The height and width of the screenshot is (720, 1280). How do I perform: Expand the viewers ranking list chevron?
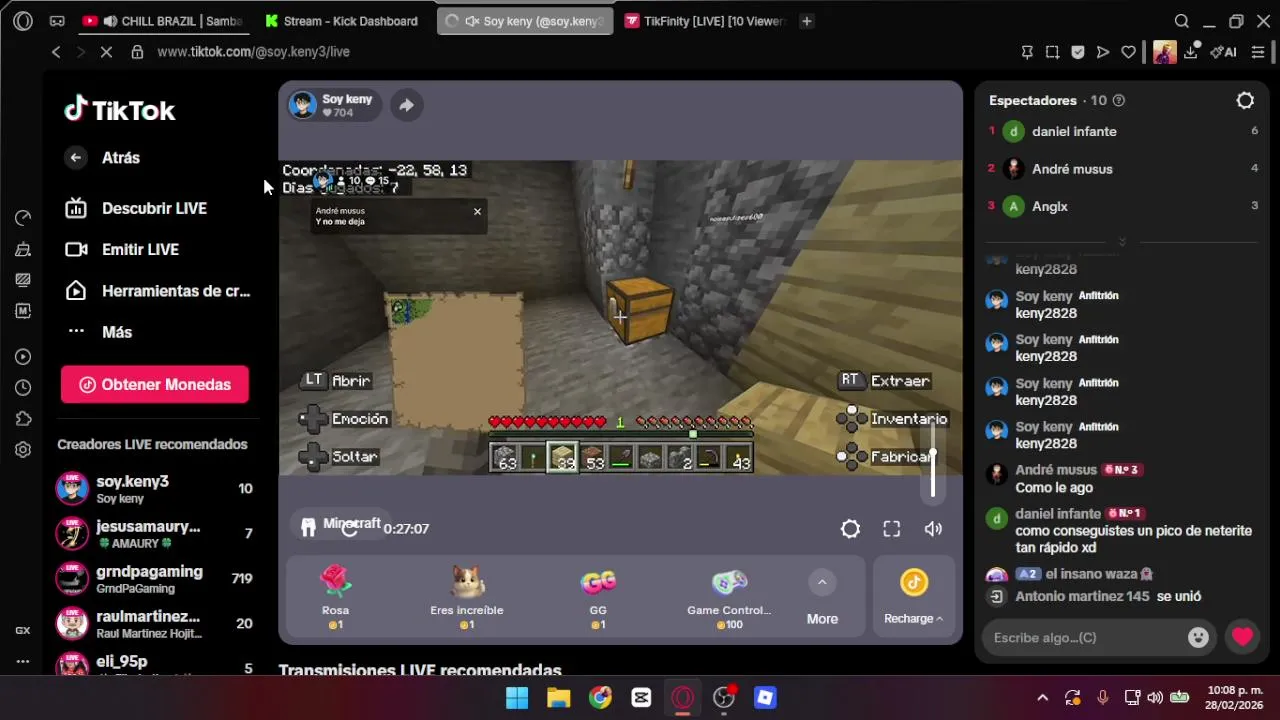[x=1122, y=242]
